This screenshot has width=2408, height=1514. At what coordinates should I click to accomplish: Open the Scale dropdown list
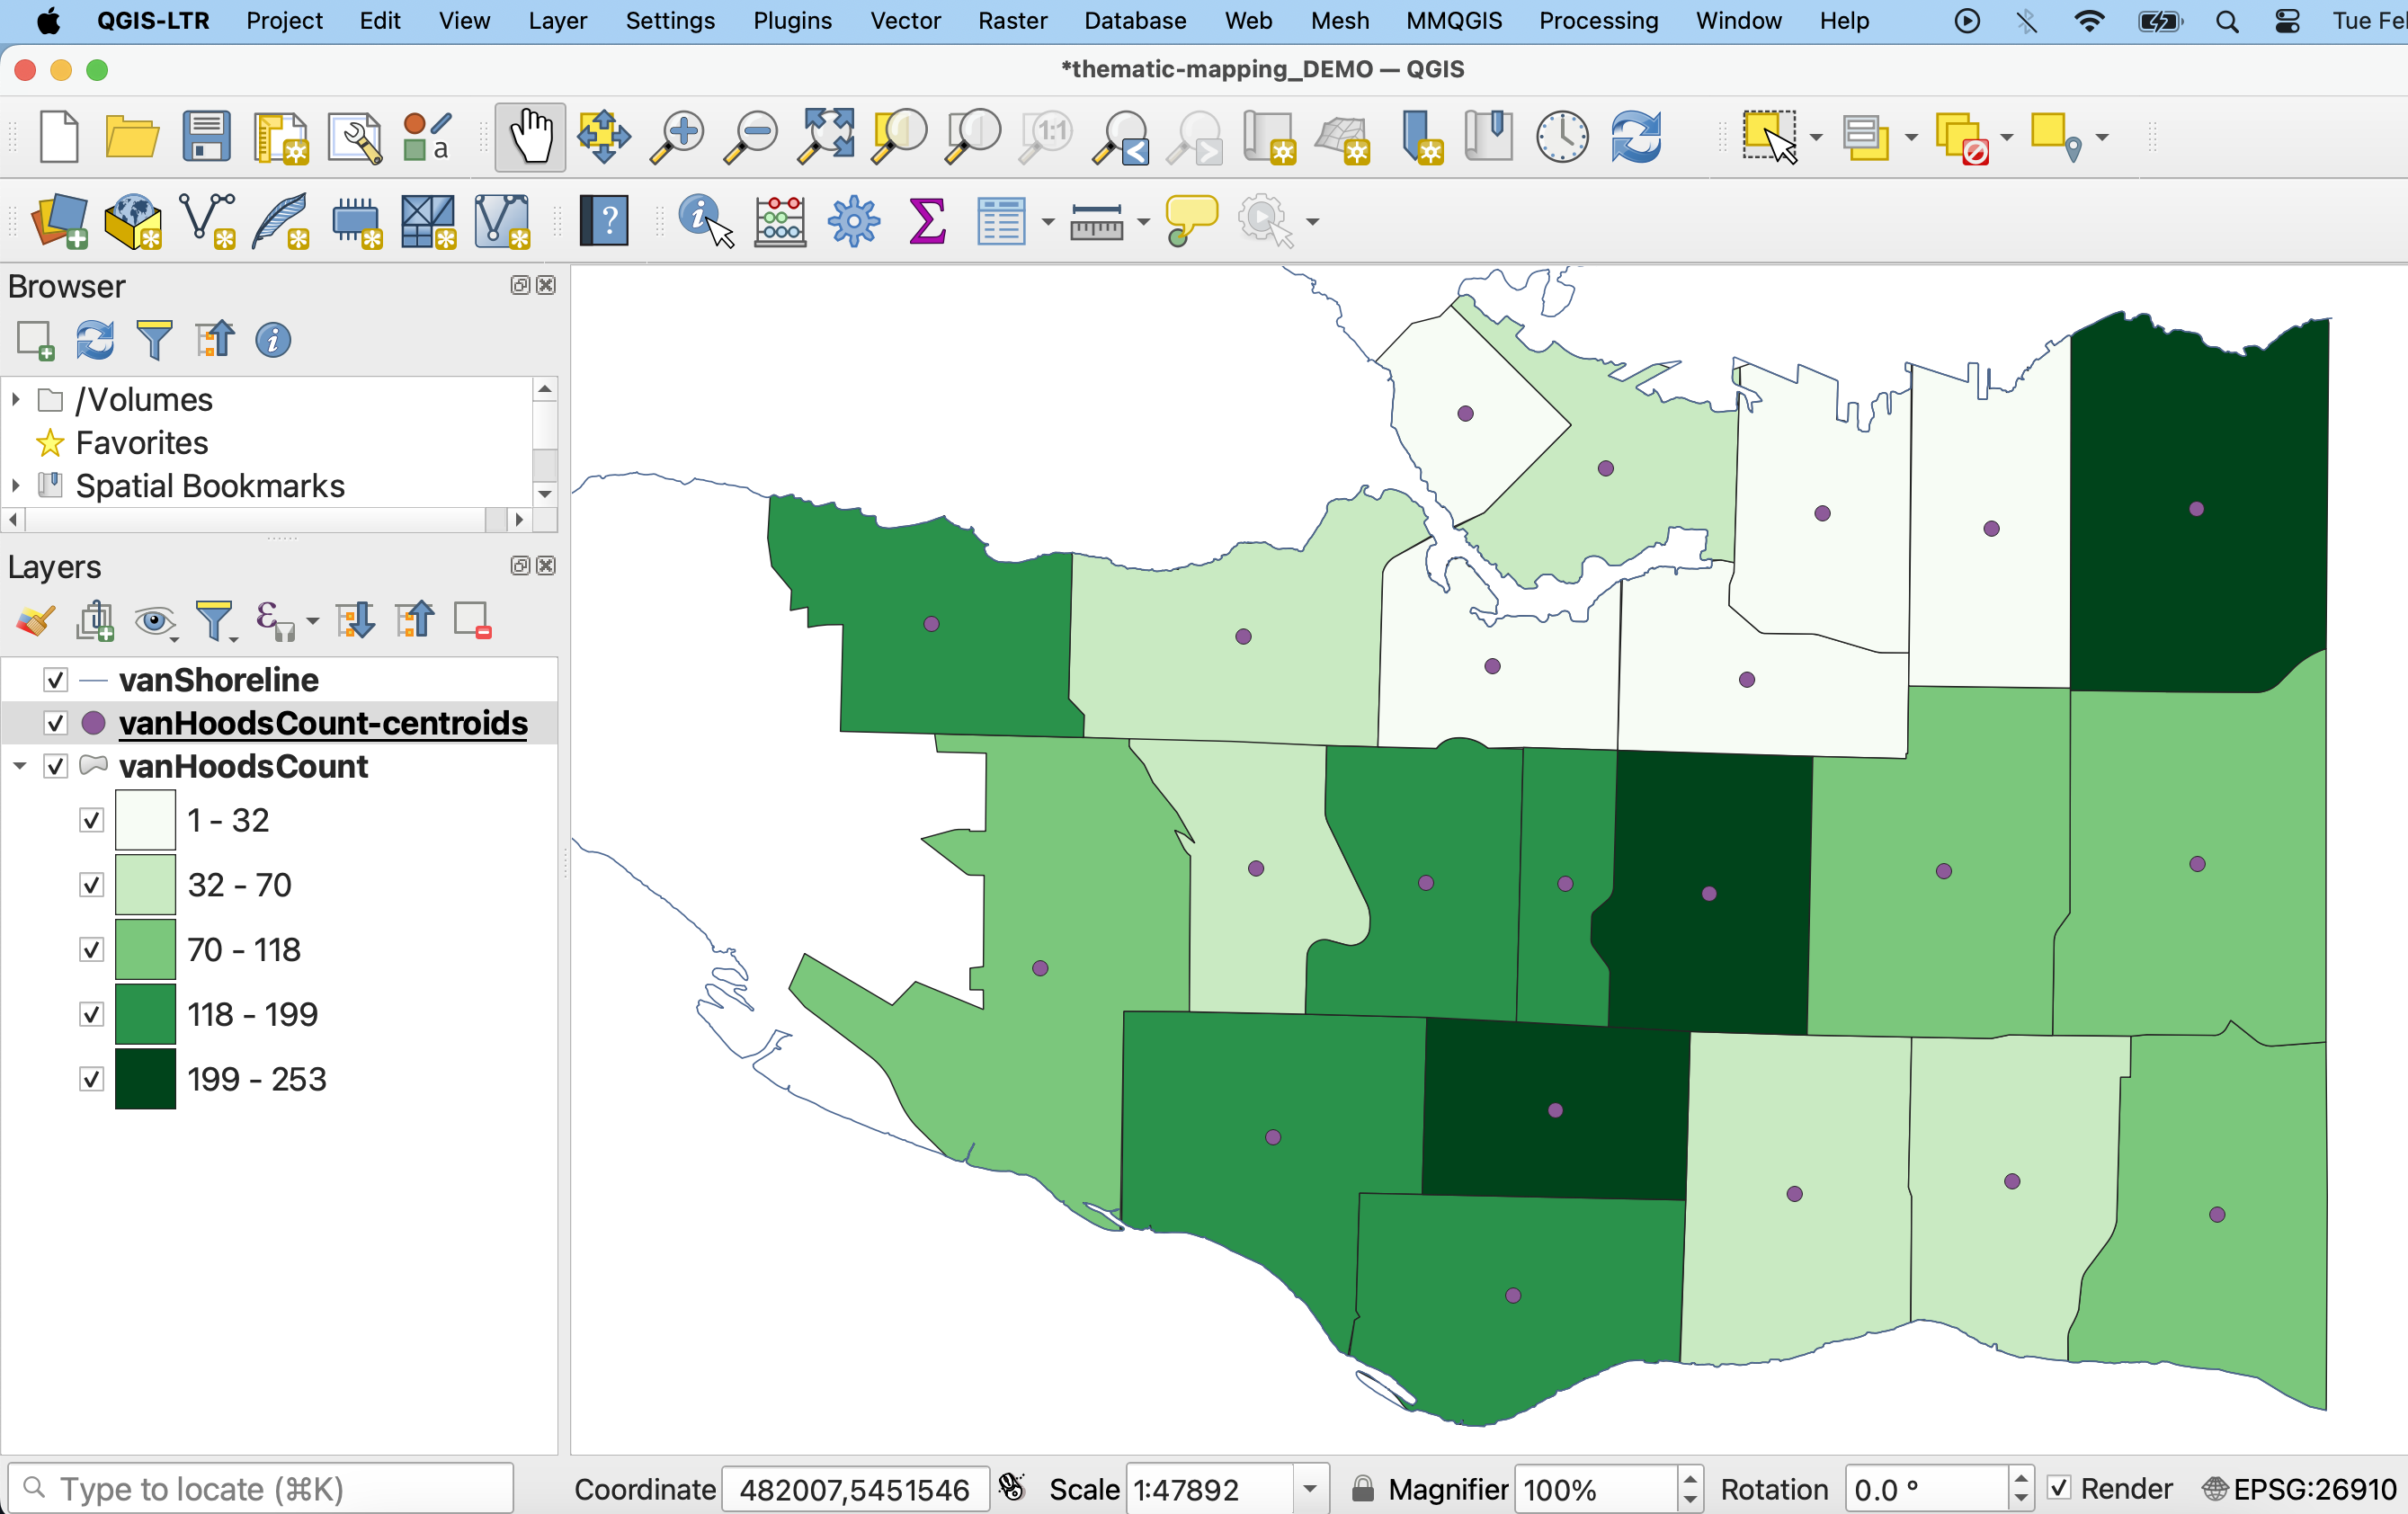coord(1309,1489)
